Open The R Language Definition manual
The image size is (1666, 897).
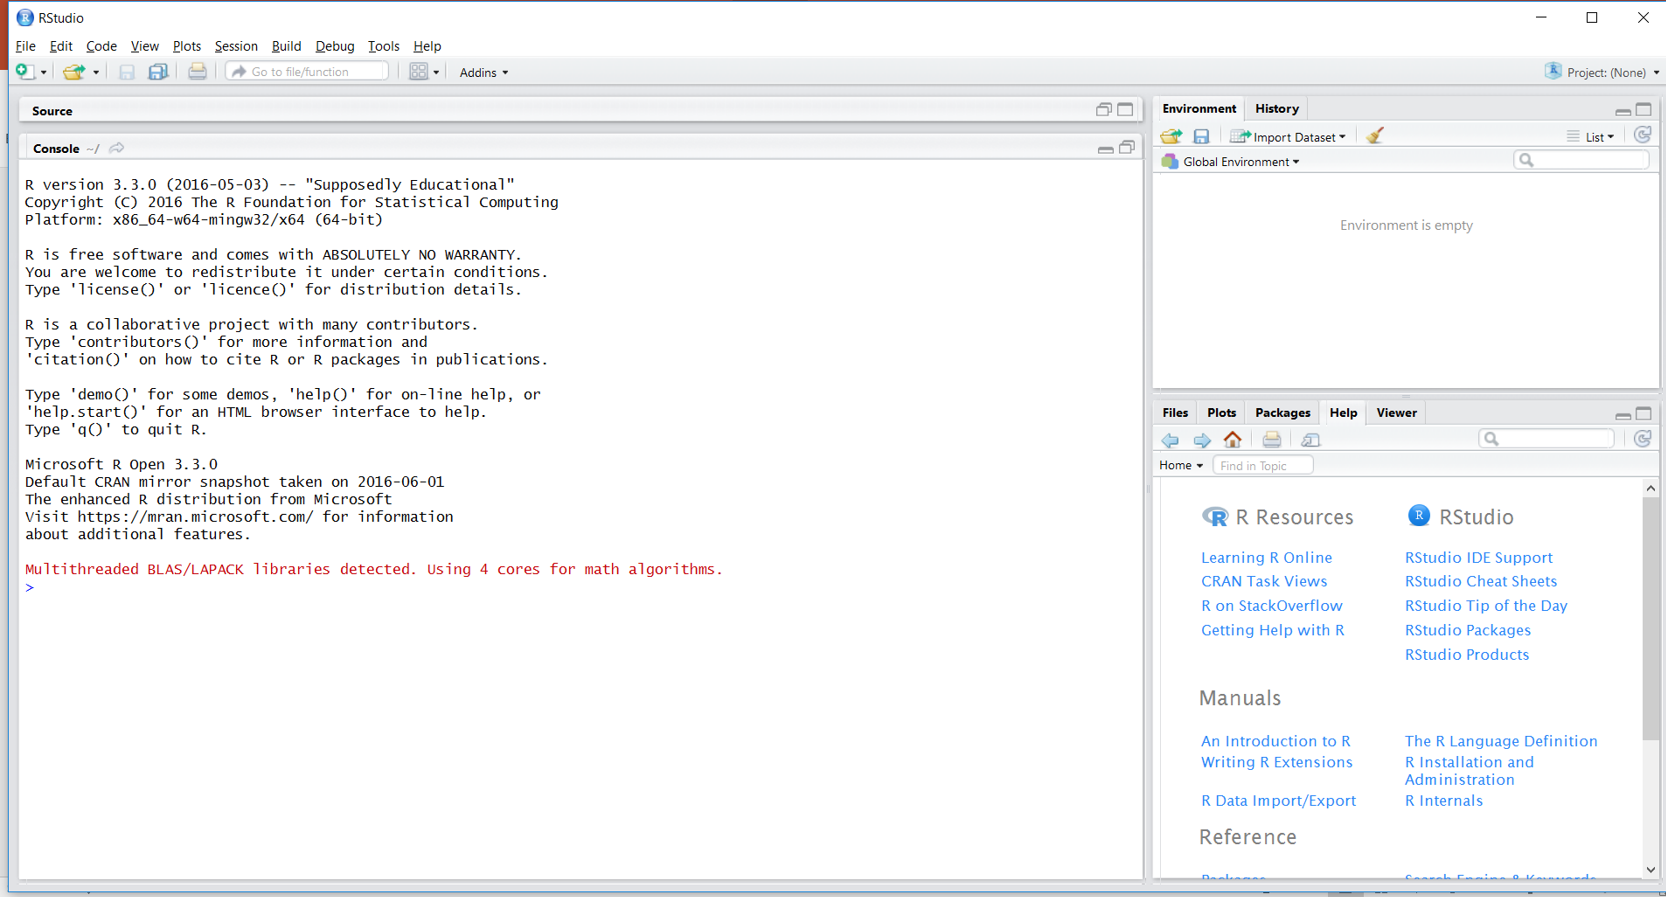pos(1501,741)
